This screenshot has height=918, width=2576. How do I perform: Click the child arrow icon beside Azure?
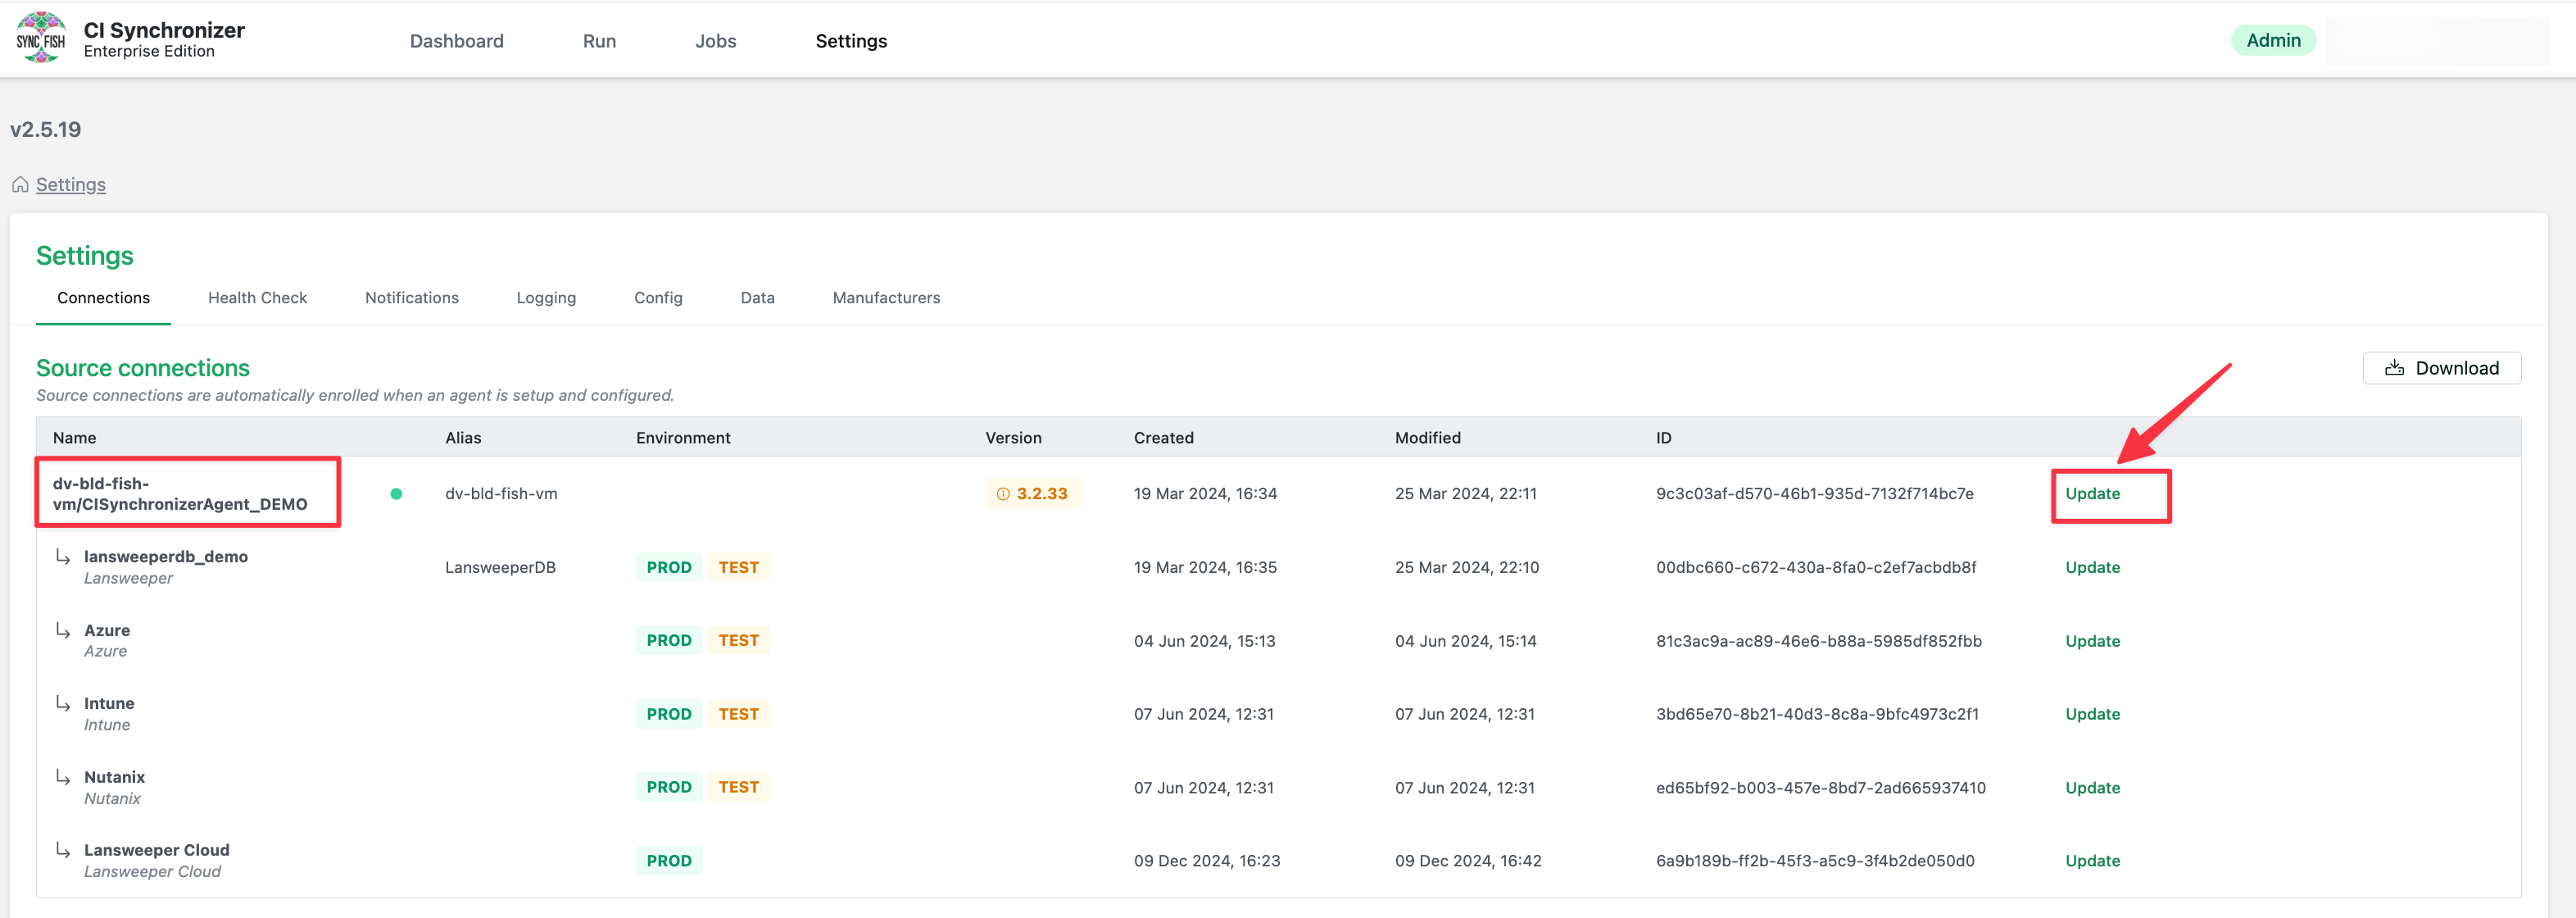point(63,631)
